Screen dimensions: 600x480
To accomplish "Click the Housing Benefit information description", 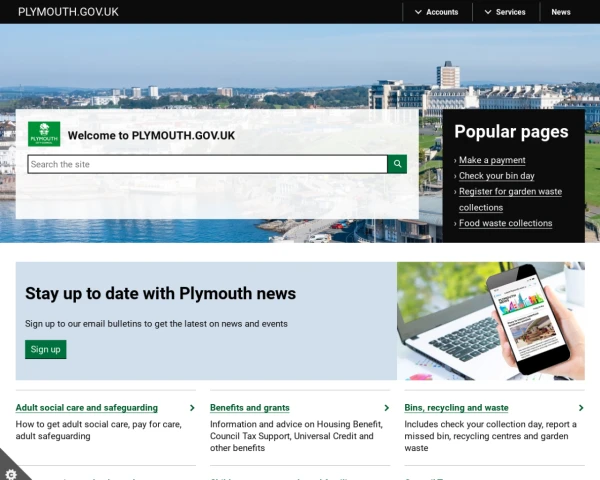I will (297, 436).
